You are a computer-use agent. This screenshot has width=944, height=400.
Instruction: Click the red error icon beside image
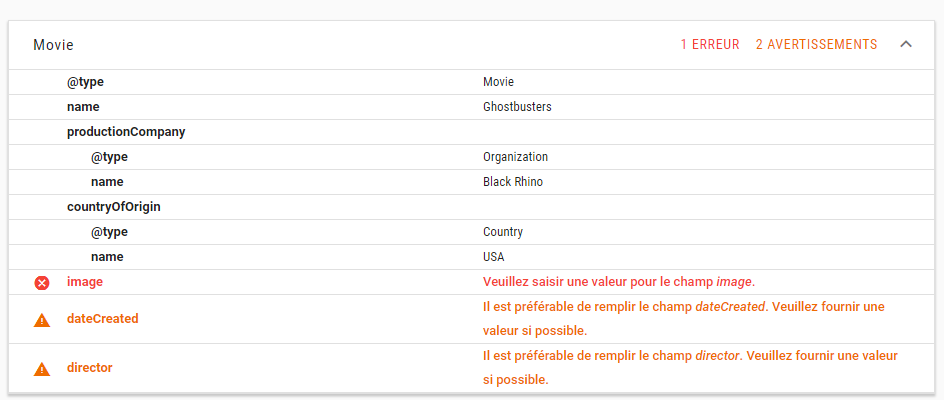[x=42, y=283]
